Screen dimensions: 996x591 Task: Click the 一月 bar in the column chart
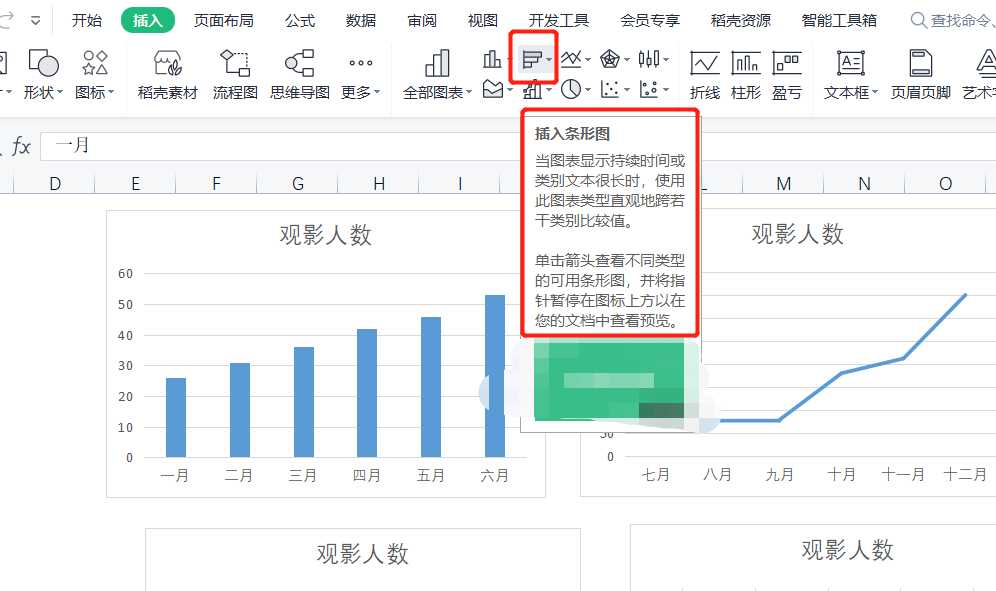[176, 418]
